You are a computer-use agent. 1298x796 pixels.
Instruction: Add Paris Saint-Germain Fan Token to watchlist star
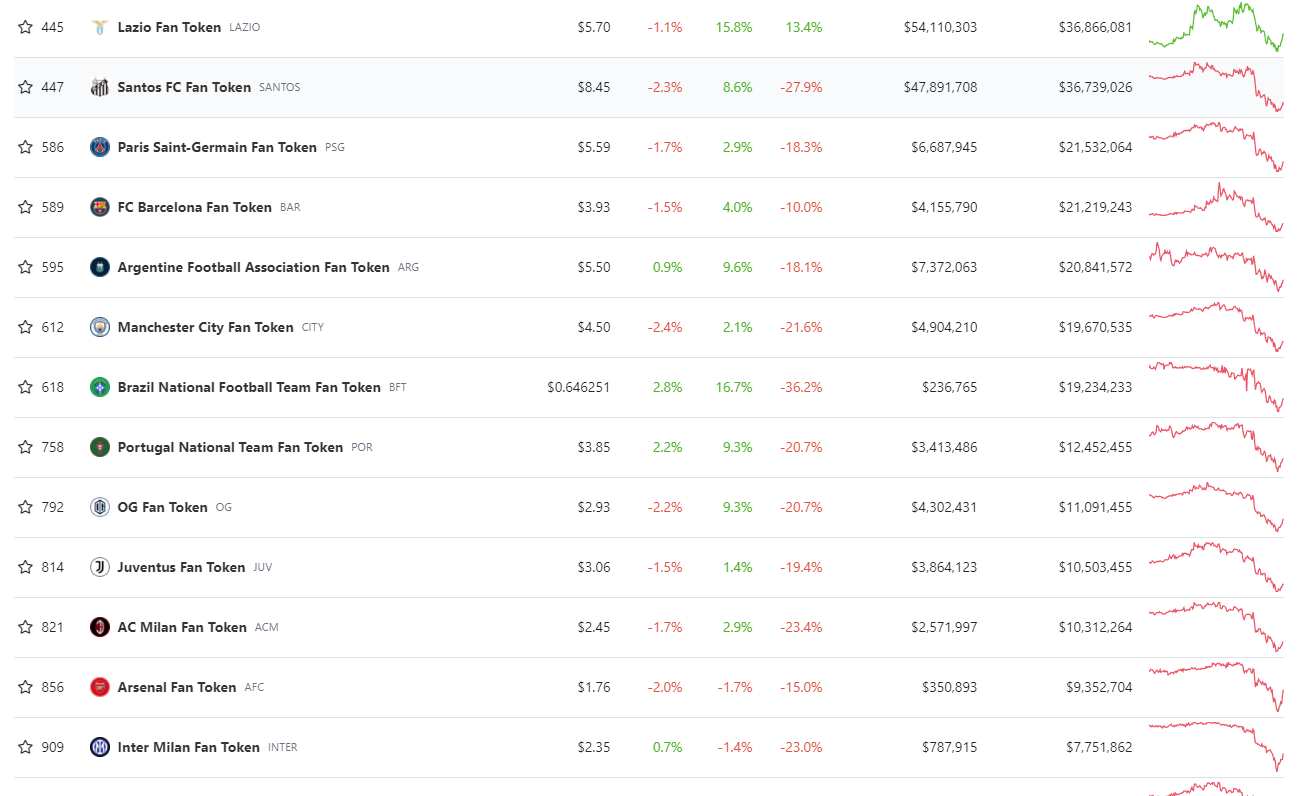pos(25,147)
